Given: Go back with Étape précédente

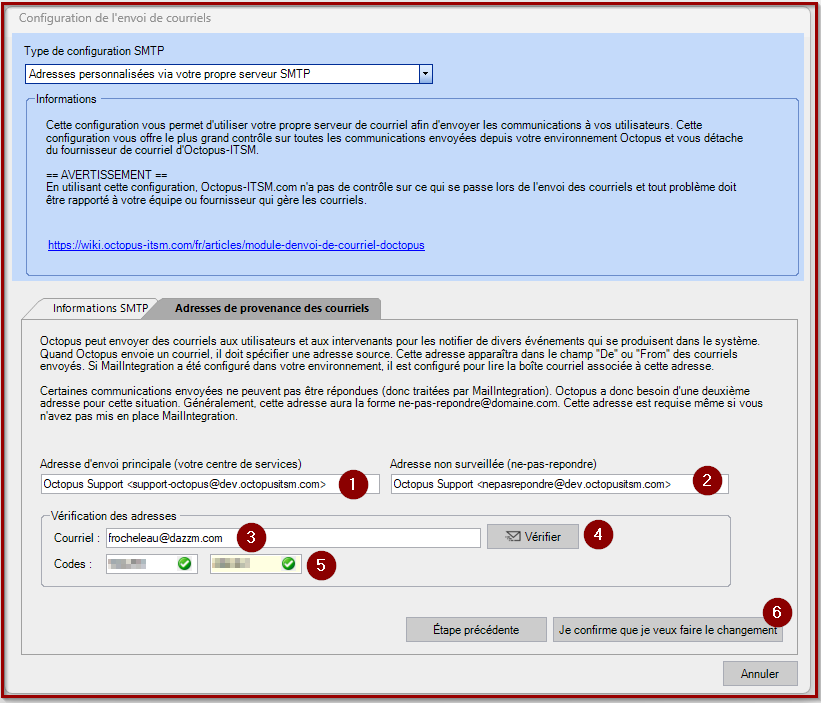Looking at the screenshot, I should [475, 630].
